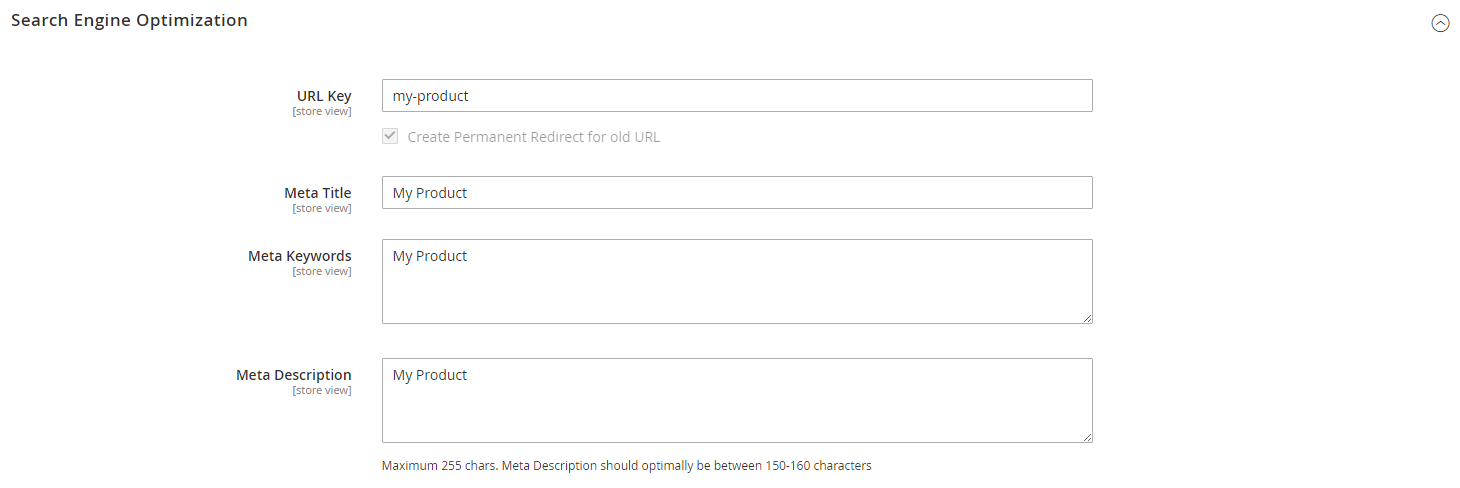Click the Meta Description resize grip
This screenshot has height=488, width=1460.
1087,437
